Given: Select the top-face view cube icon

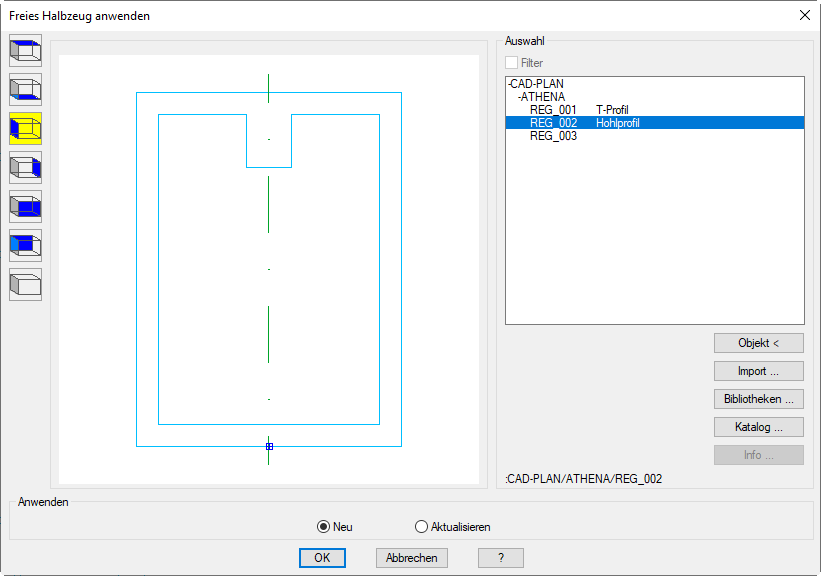Looking at the screenshot, I should (x=25, y=51).
